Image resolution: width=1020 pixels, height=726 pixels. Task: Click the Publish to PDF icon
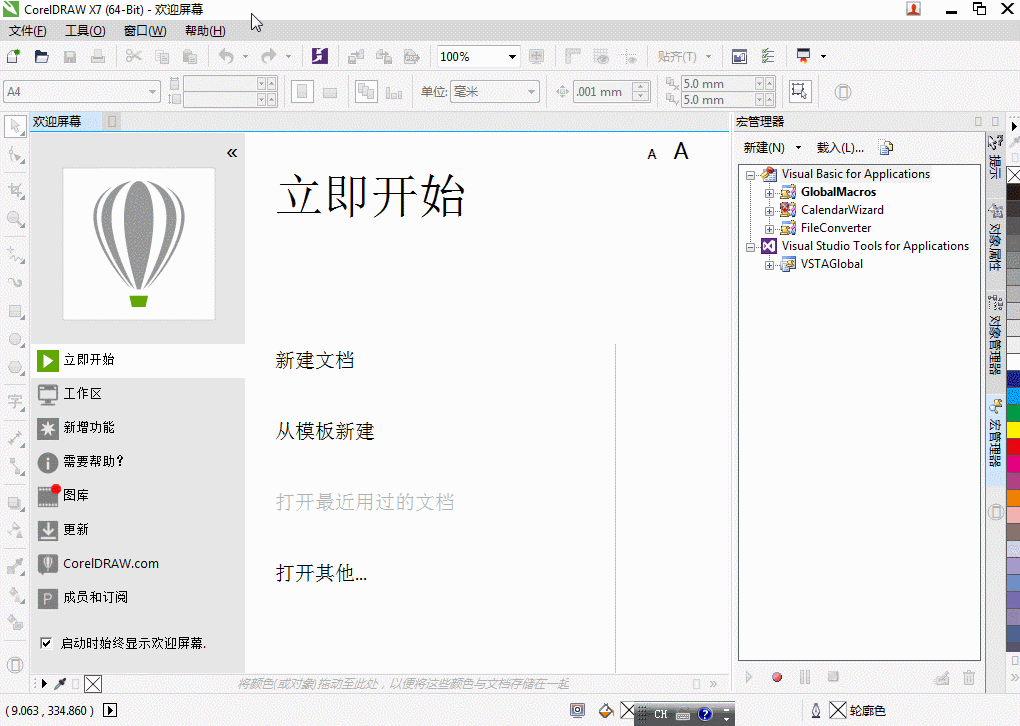[x=411, y=56]
